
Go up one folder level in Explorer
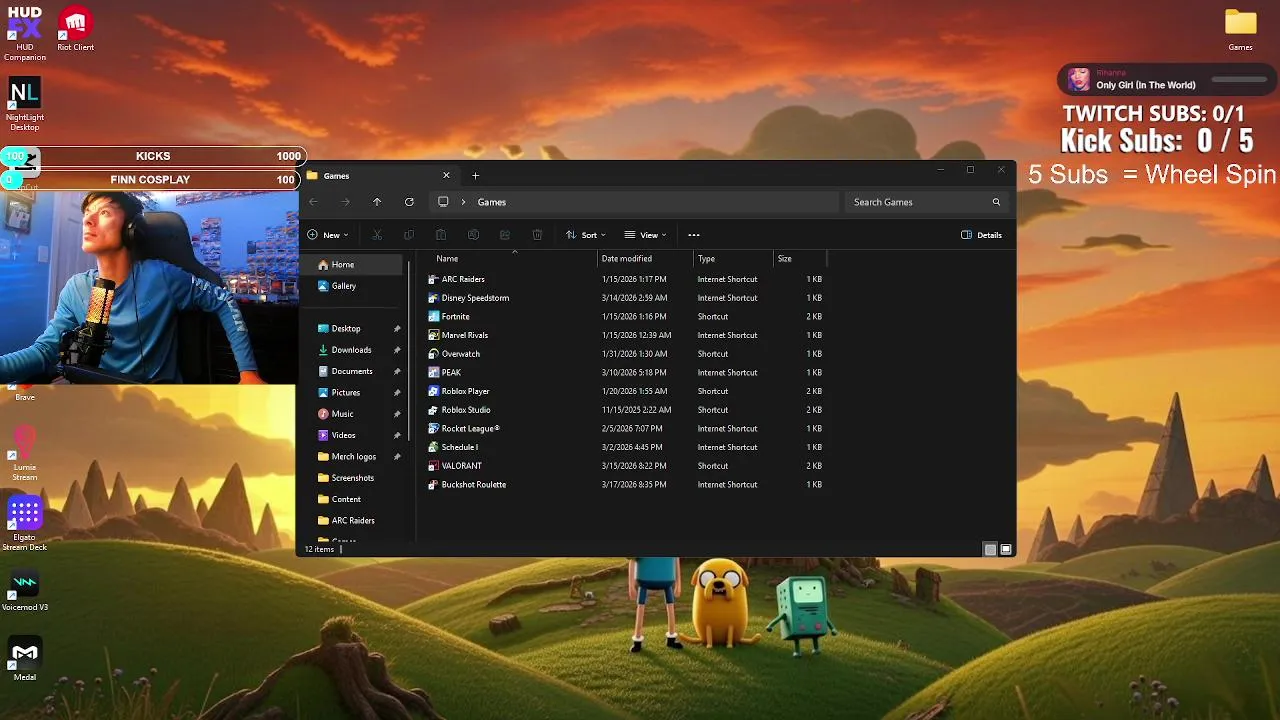377,202
